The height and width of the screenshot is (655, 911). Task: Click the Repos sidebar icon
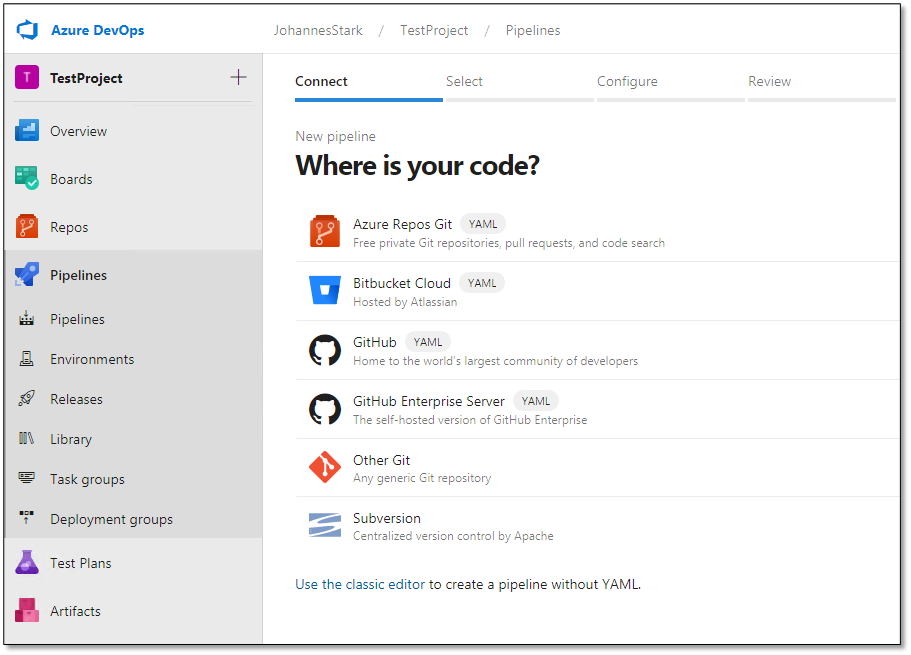[x=27, y=227]
